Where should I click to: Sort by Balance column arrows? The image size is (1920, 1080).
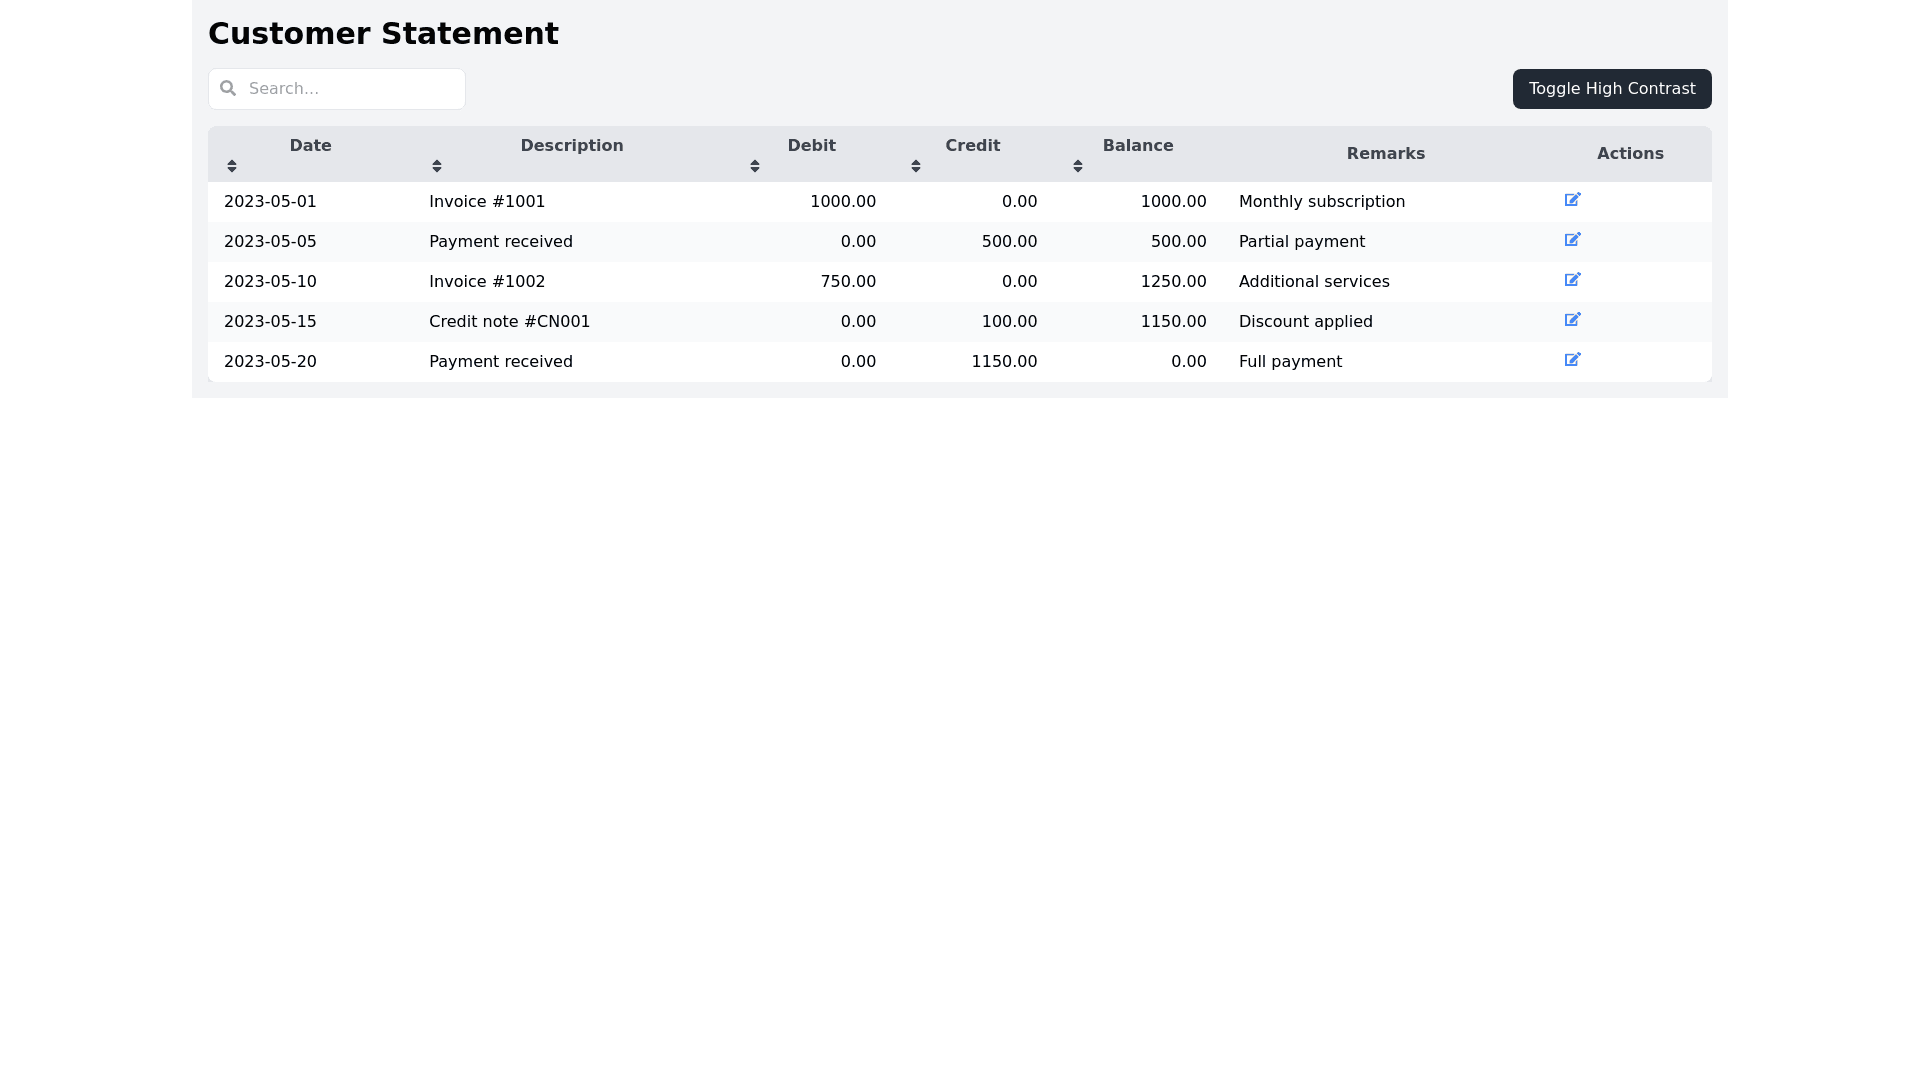(1078, 166)
